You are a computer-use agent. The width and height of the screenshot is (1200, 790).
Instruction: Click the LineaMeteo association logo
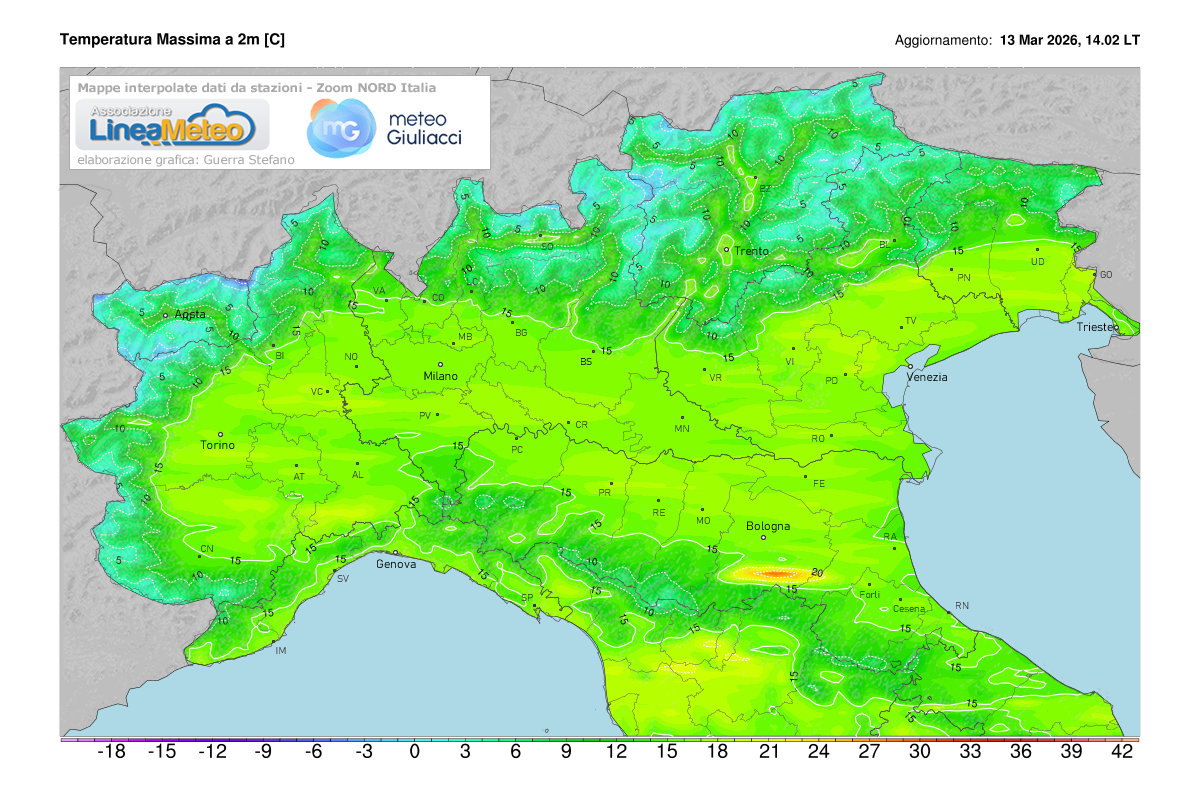pyautogui.click(x=170, y=123)
